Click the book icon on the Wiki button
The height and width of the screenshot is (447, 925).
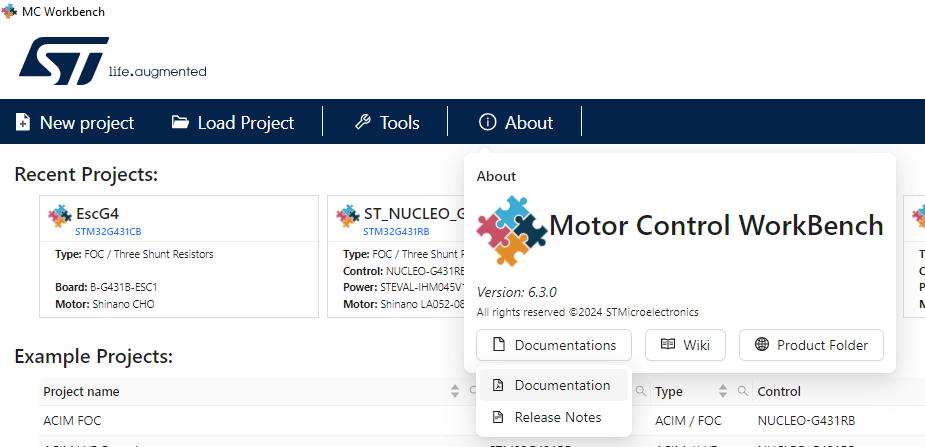(x=668, y=344)
